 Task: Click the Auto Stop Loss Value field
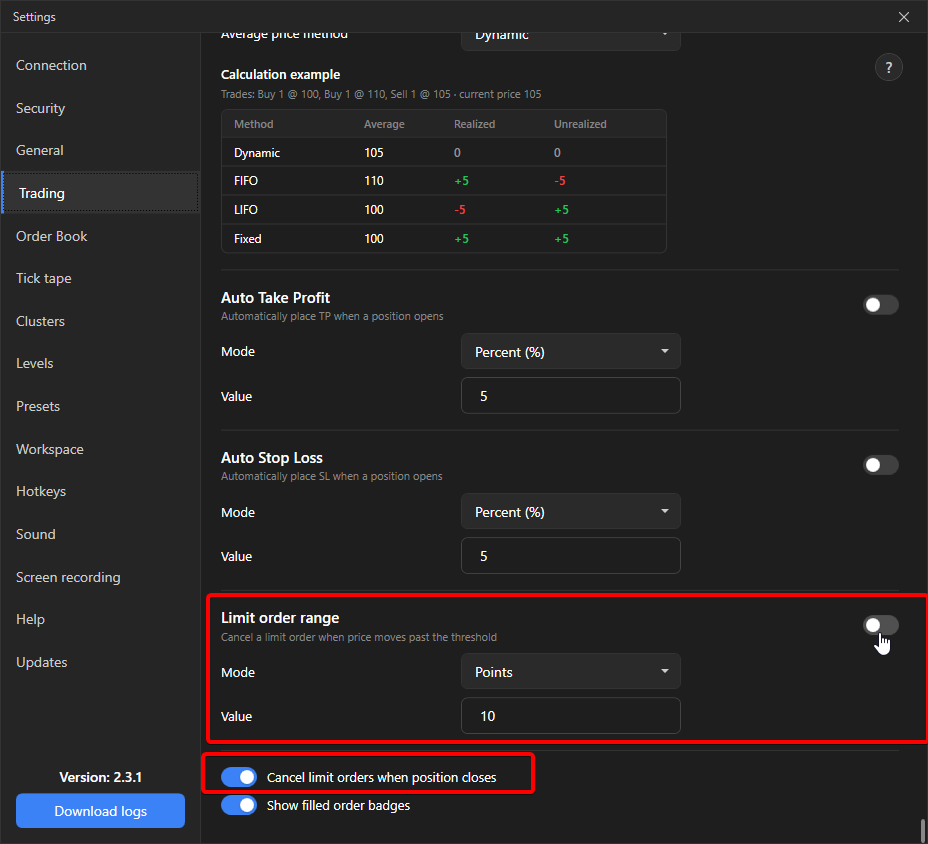coord(571,555)
